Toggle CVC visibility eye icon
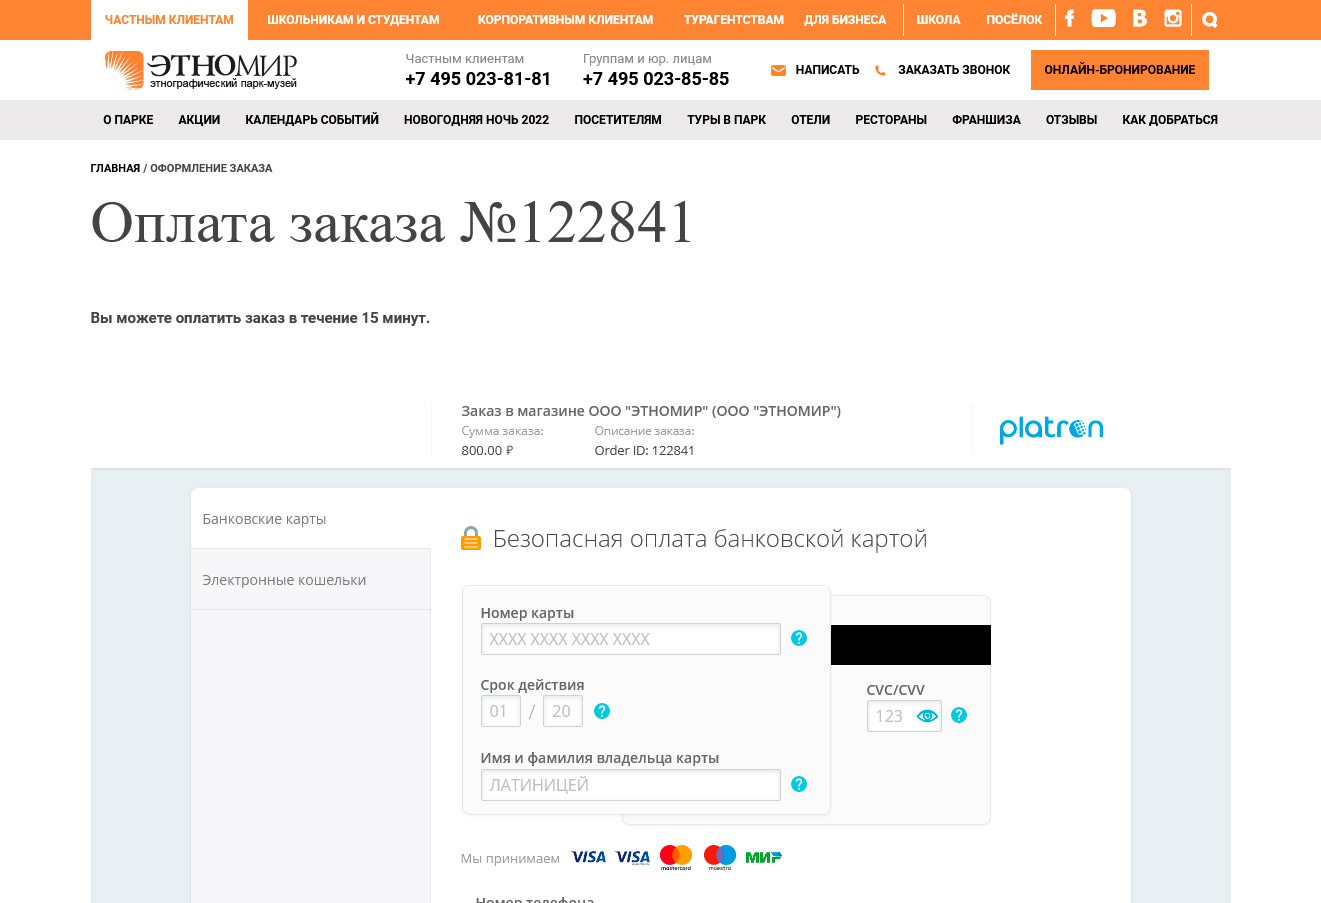1321x903 pixels. (927, 716)
